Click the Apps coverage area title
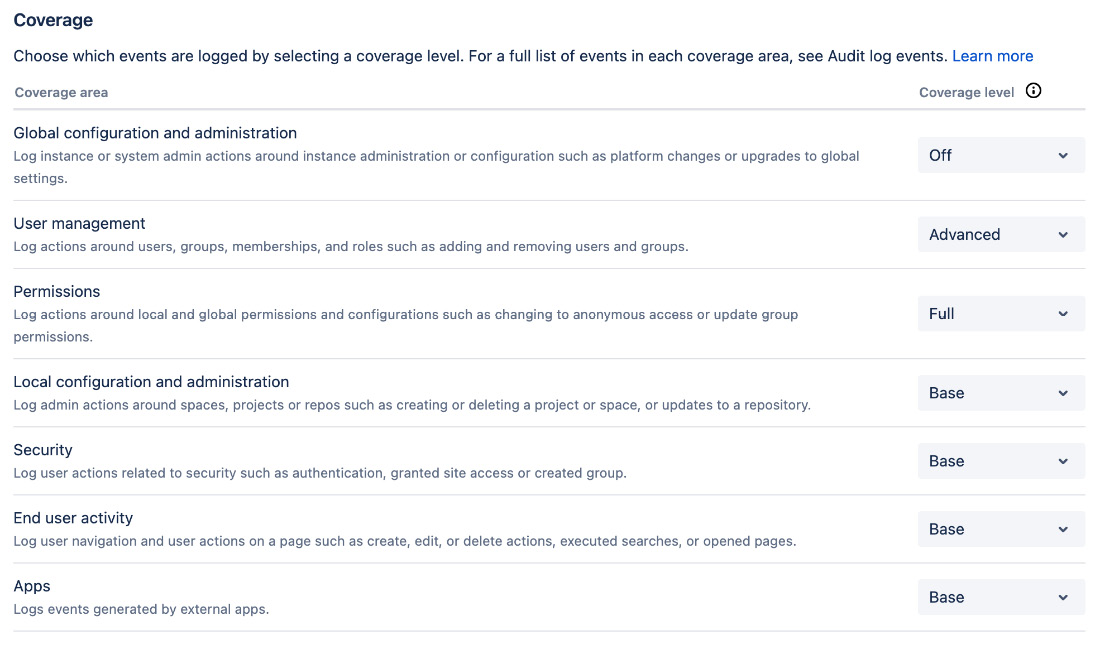 (x=31, y=586)
